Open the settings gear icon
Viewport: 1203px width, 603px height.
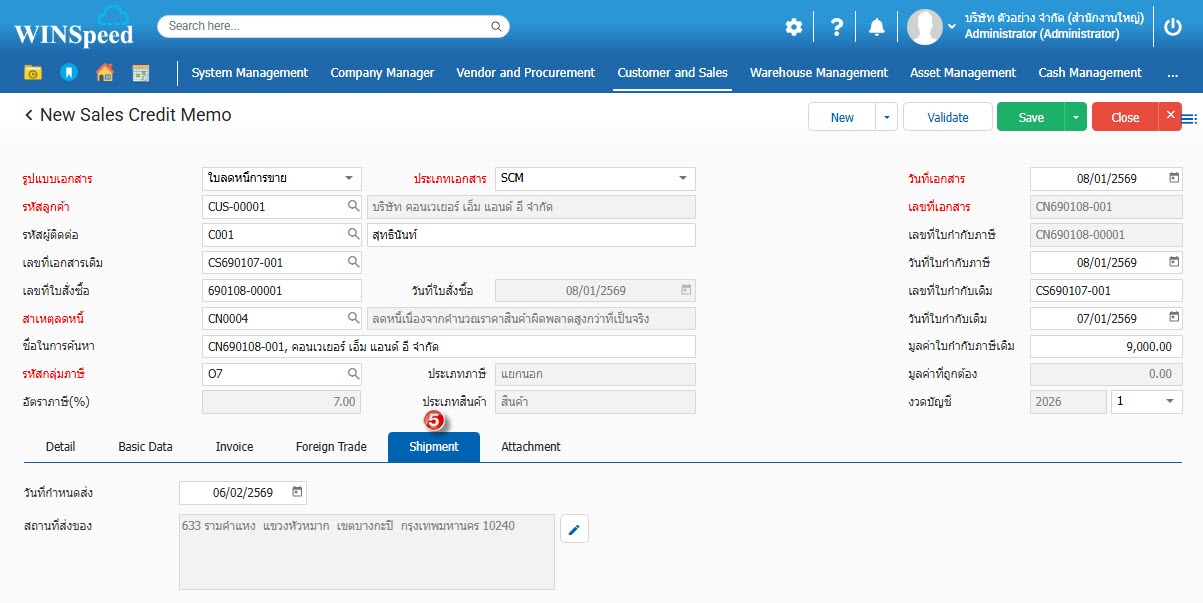793,27
